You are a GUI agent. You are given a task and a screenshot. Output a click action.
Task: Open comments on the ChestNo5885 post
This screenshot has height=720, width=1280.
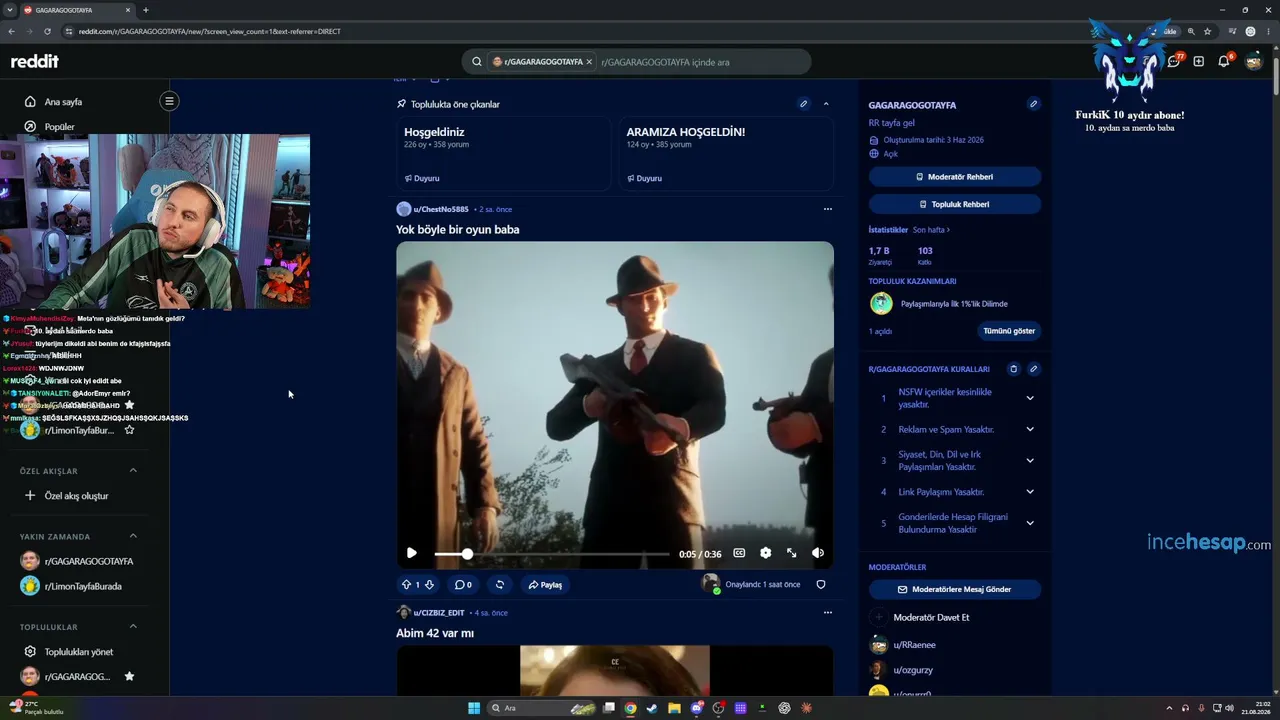463,584
